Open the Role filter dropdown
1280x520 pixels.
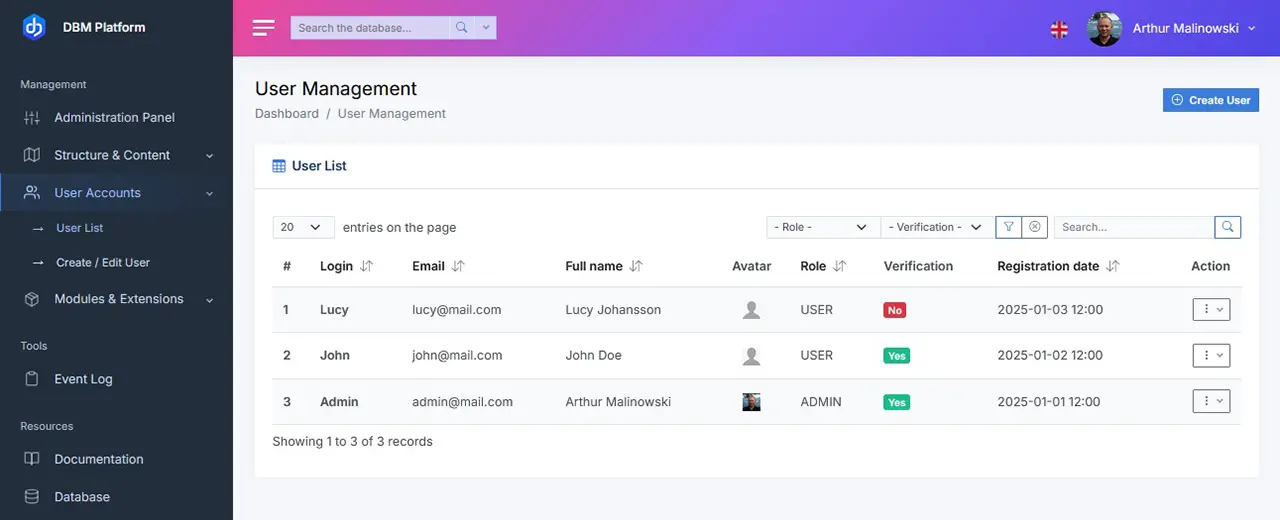[823, 227]
